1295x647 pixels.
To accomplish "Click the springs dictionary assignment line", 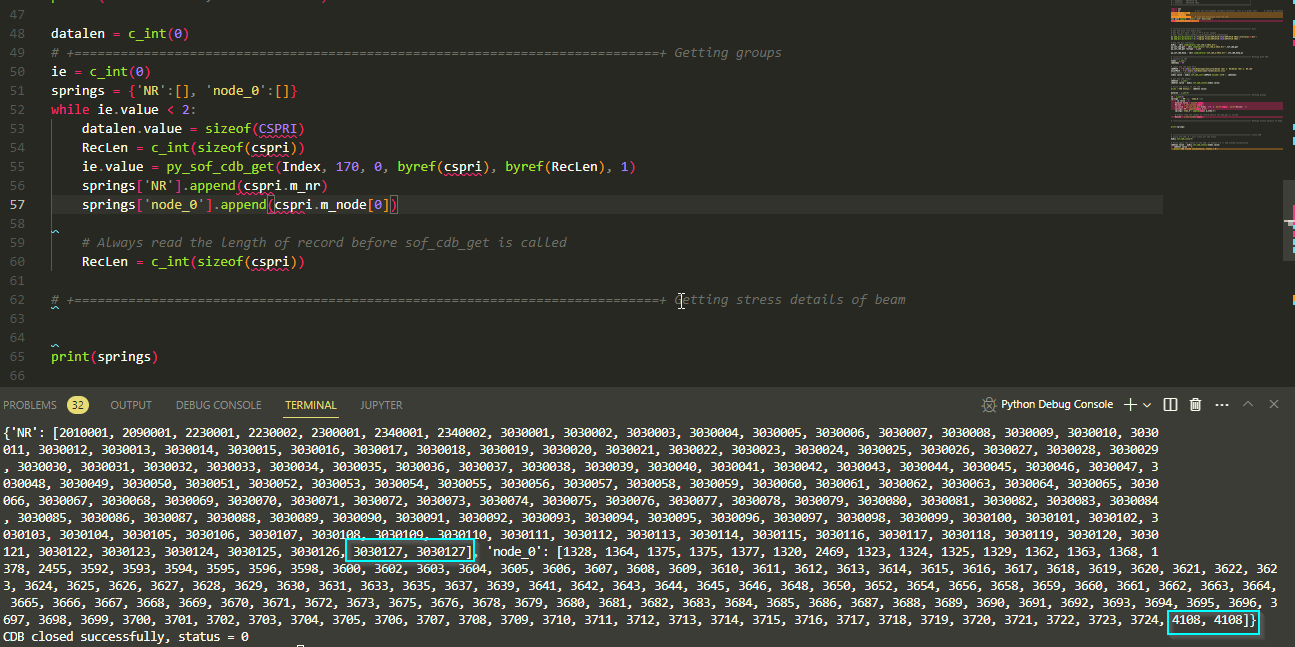I will coord(175,91).
